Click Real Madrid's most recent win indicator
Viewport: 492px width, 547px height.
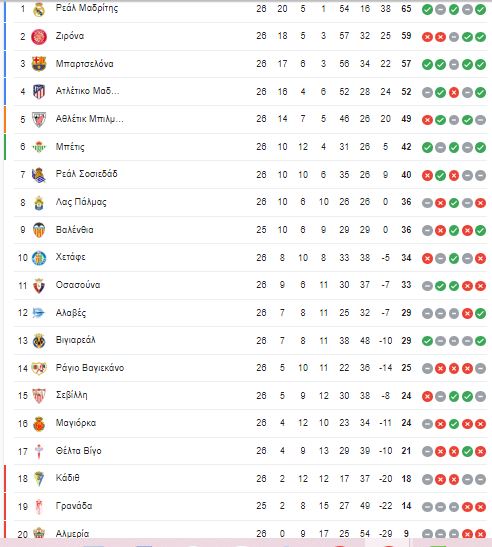480,9
